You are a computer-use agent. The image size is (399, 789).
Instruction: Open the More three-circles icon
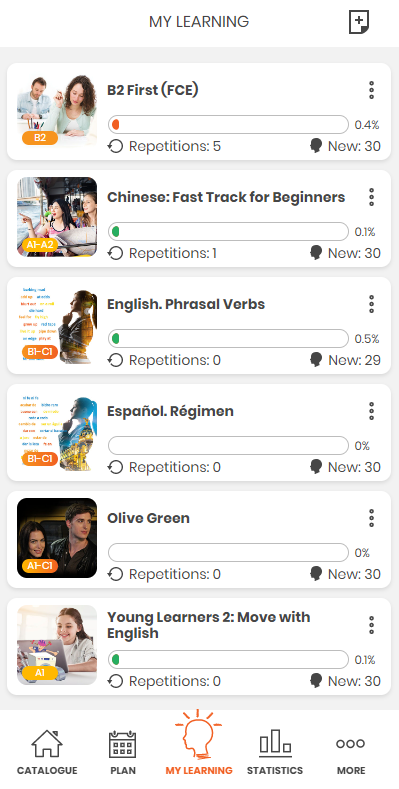pos(351,744)
